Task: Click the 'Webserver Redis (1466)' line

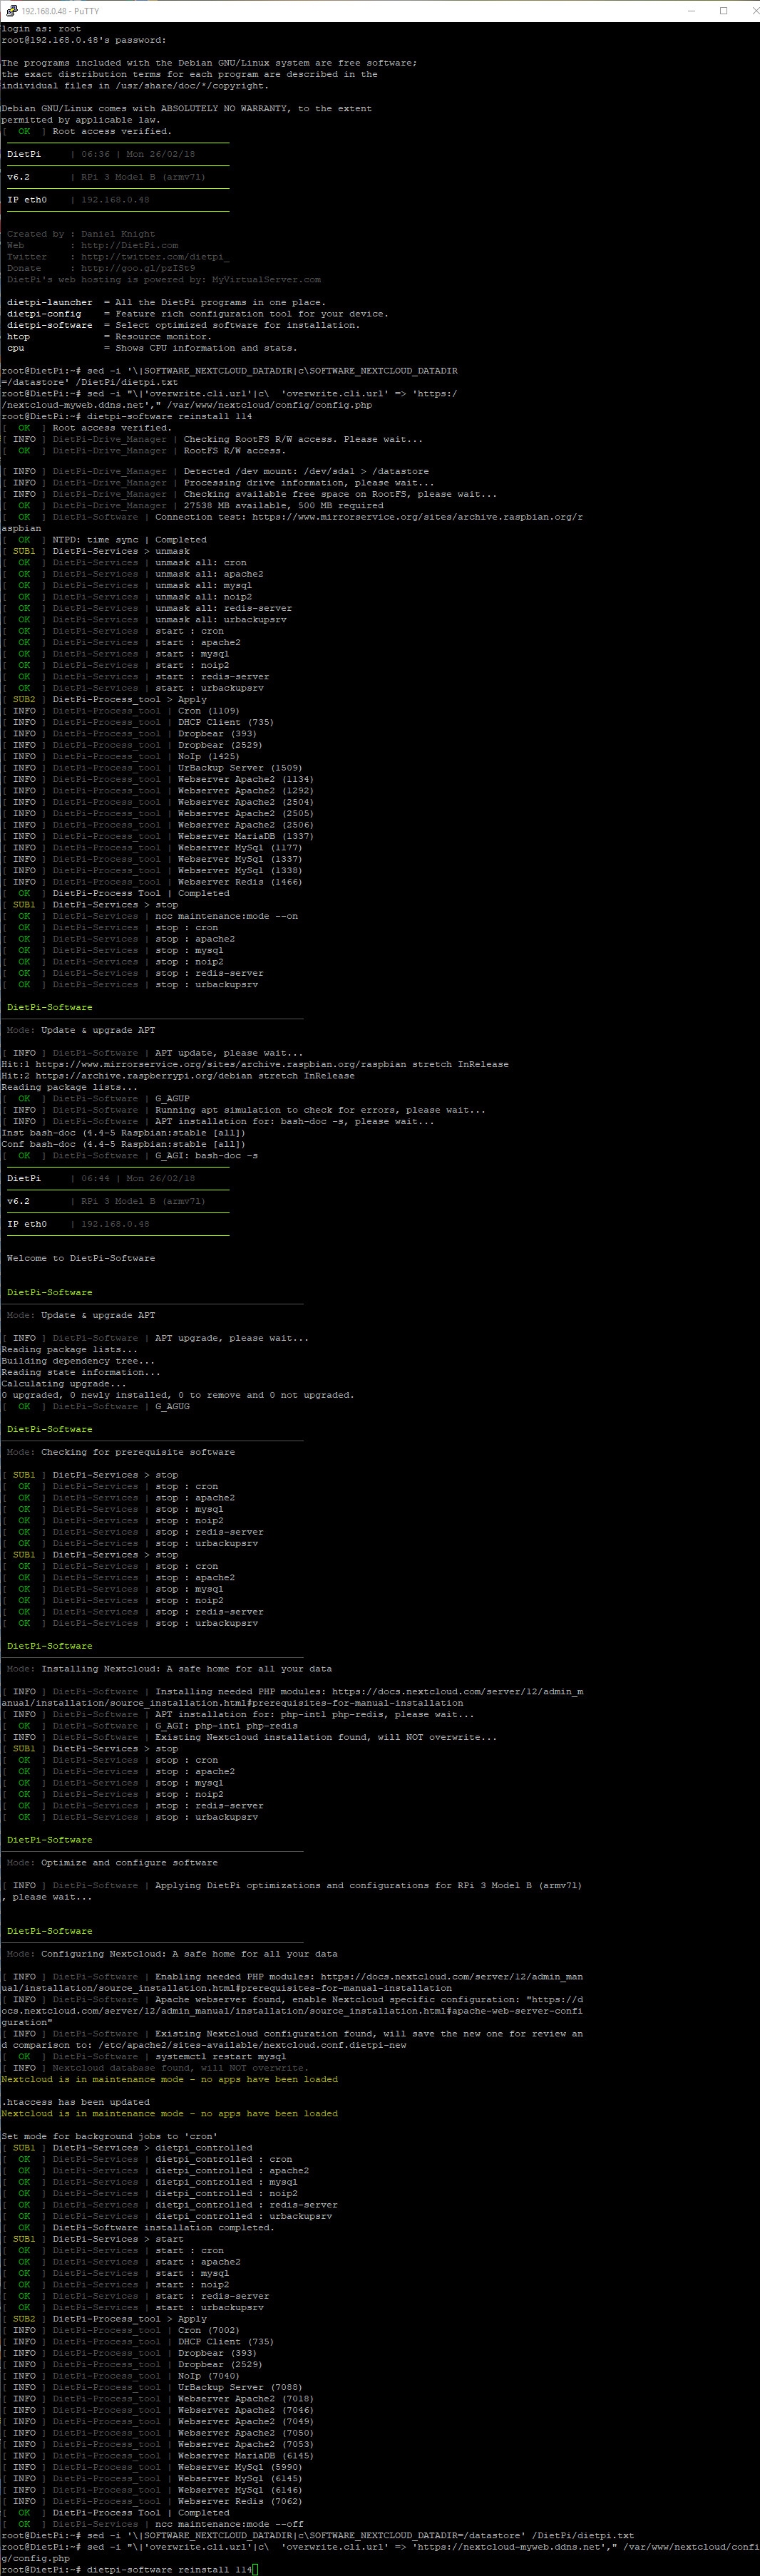Action: click(x=152, y=881)
